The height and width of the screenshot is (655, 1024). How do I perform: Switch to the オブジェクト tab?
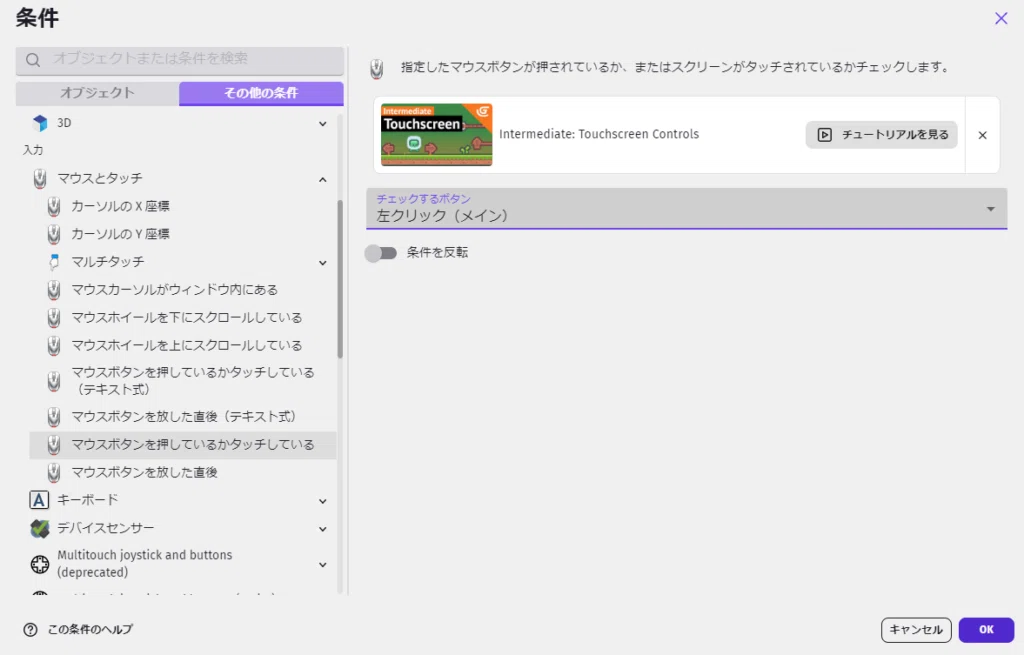97,93
